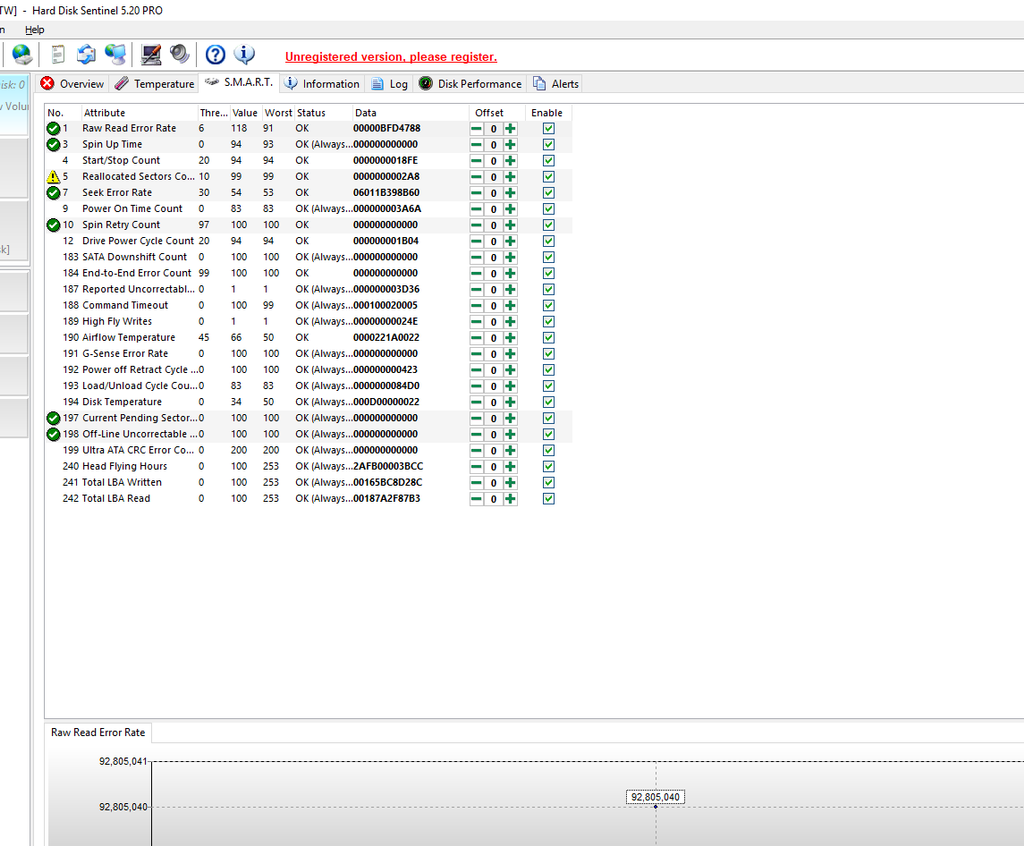Screen dimensions: 1024x846
Task: Sort by the Worst column header
Action: 278,112
